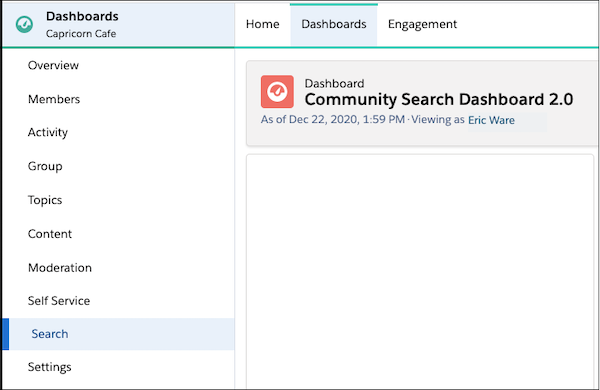Screen dimensions: 600x390
Task: Click the As of Dec 22, 2020 timestamp
Action: click(333, 119)
